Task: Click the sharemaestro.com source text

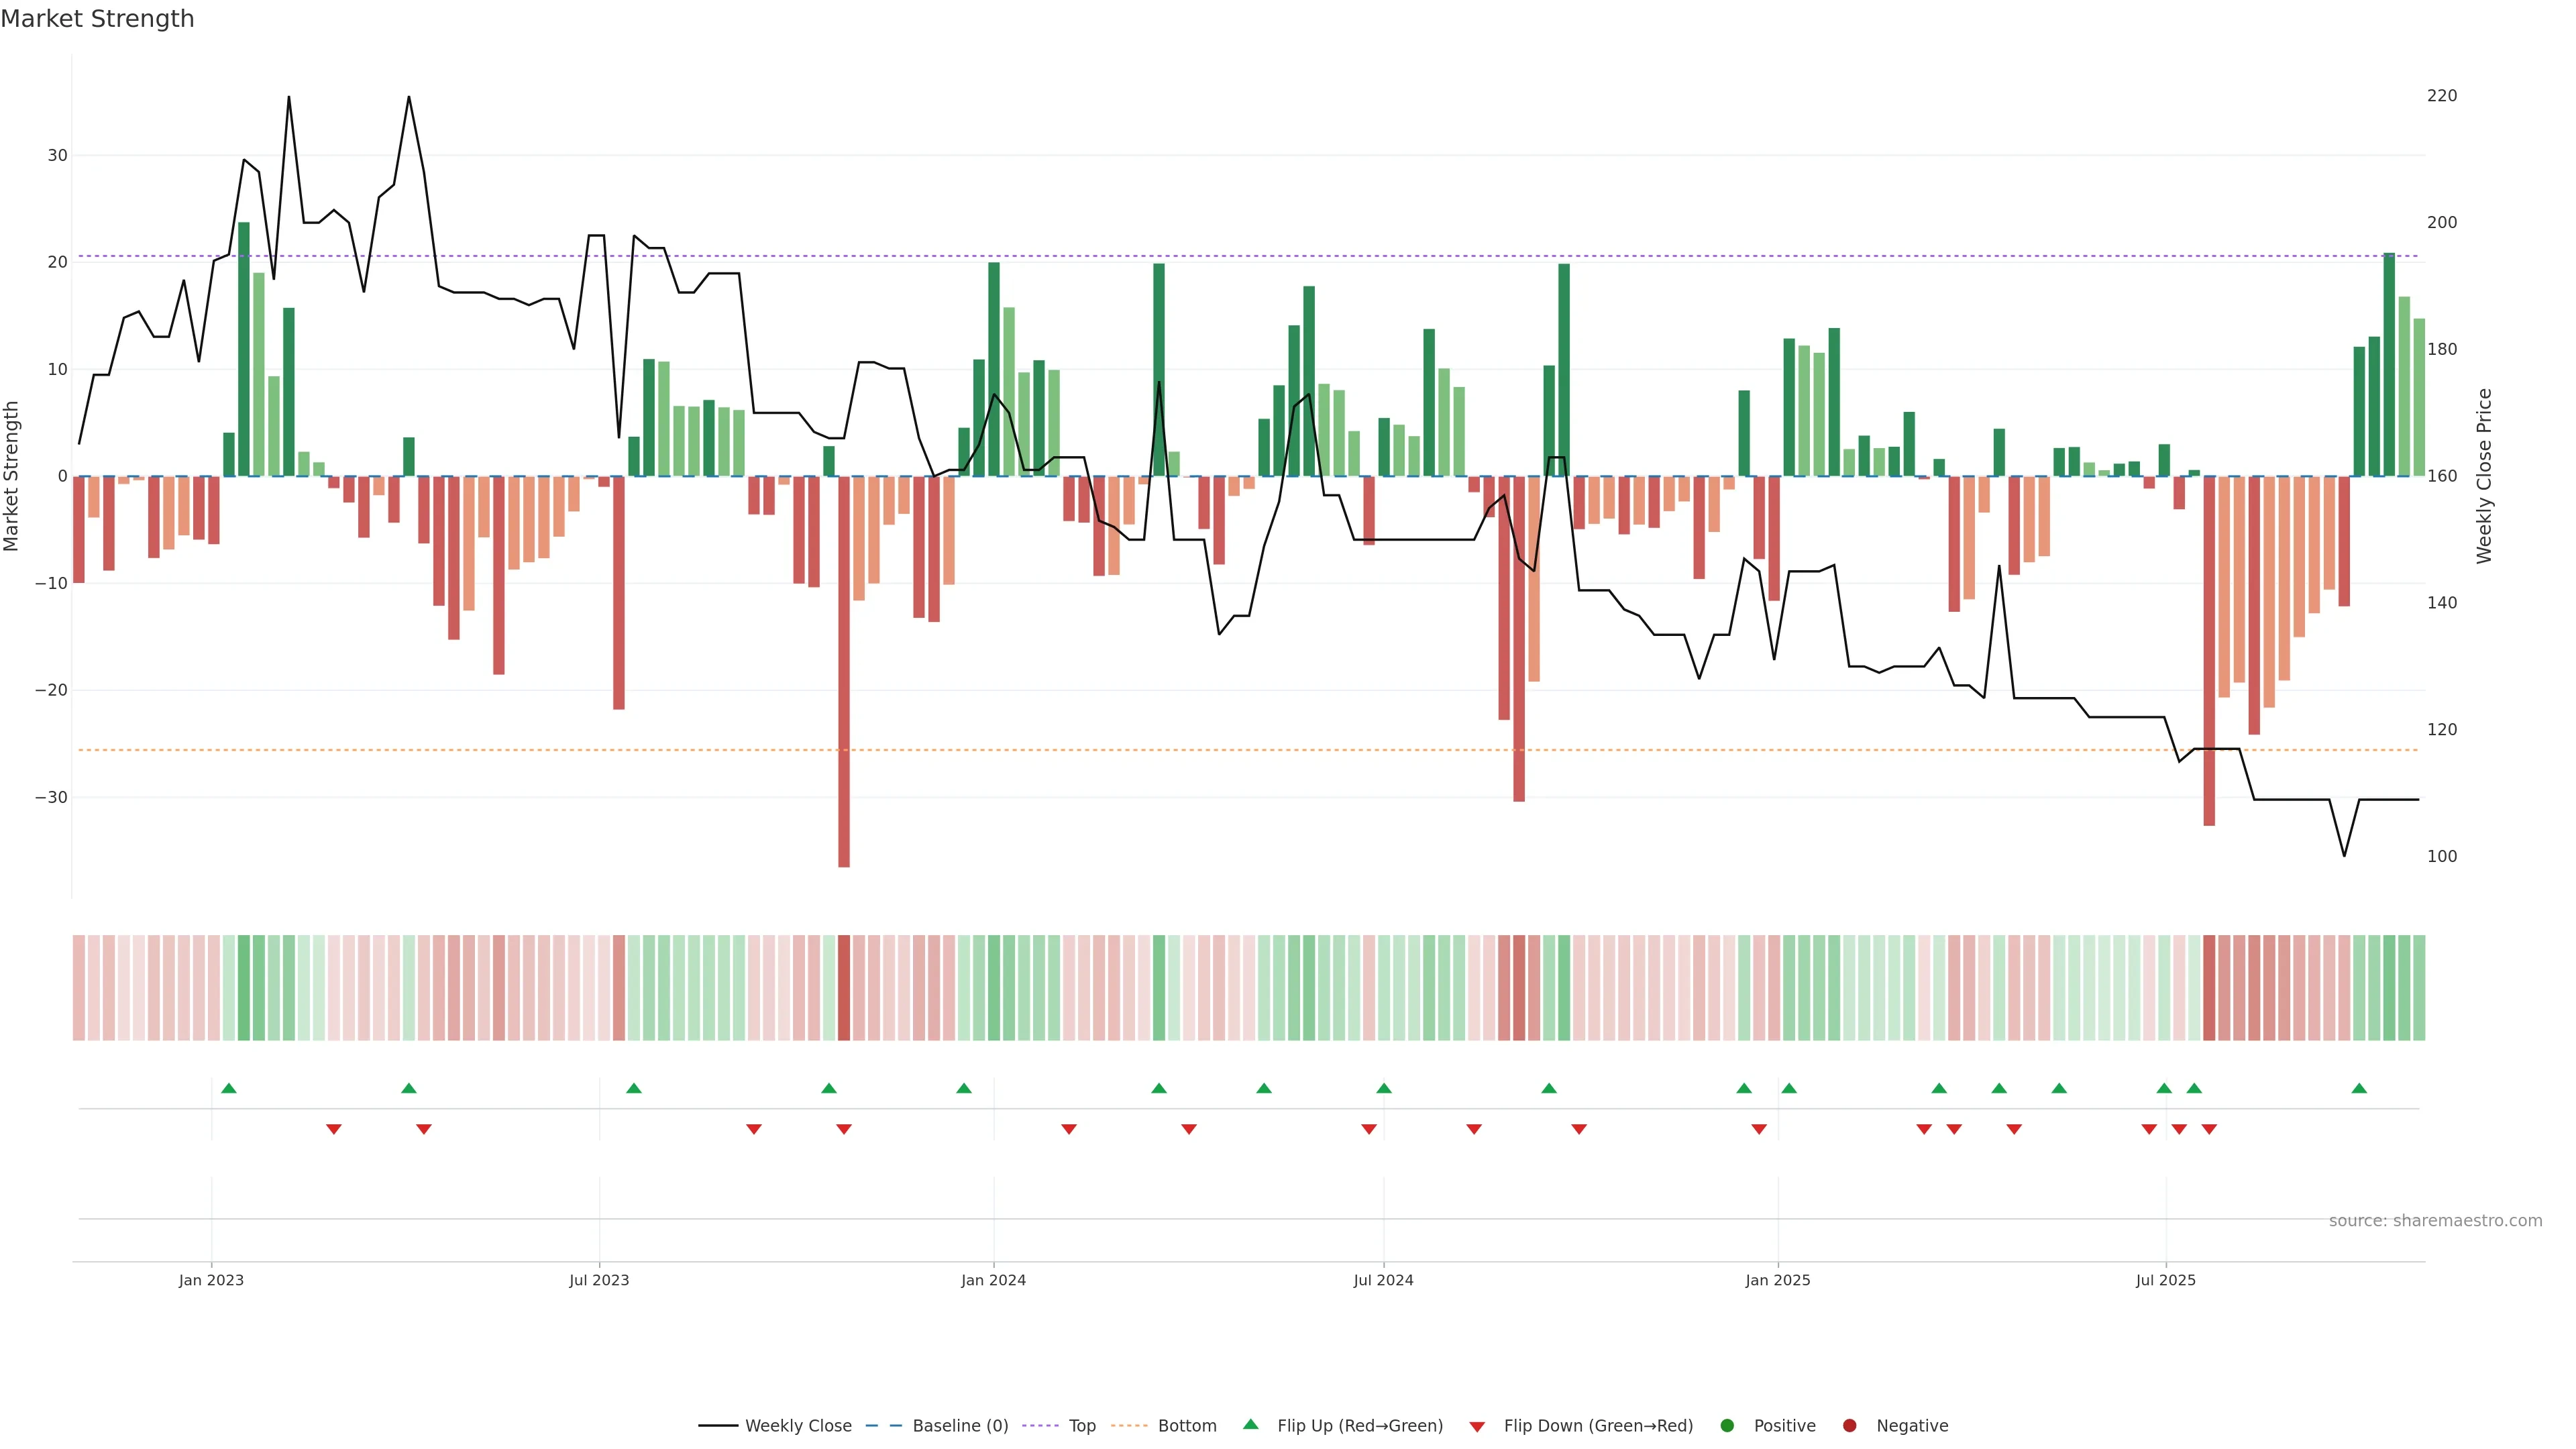Action: tap(2435, 1221)
